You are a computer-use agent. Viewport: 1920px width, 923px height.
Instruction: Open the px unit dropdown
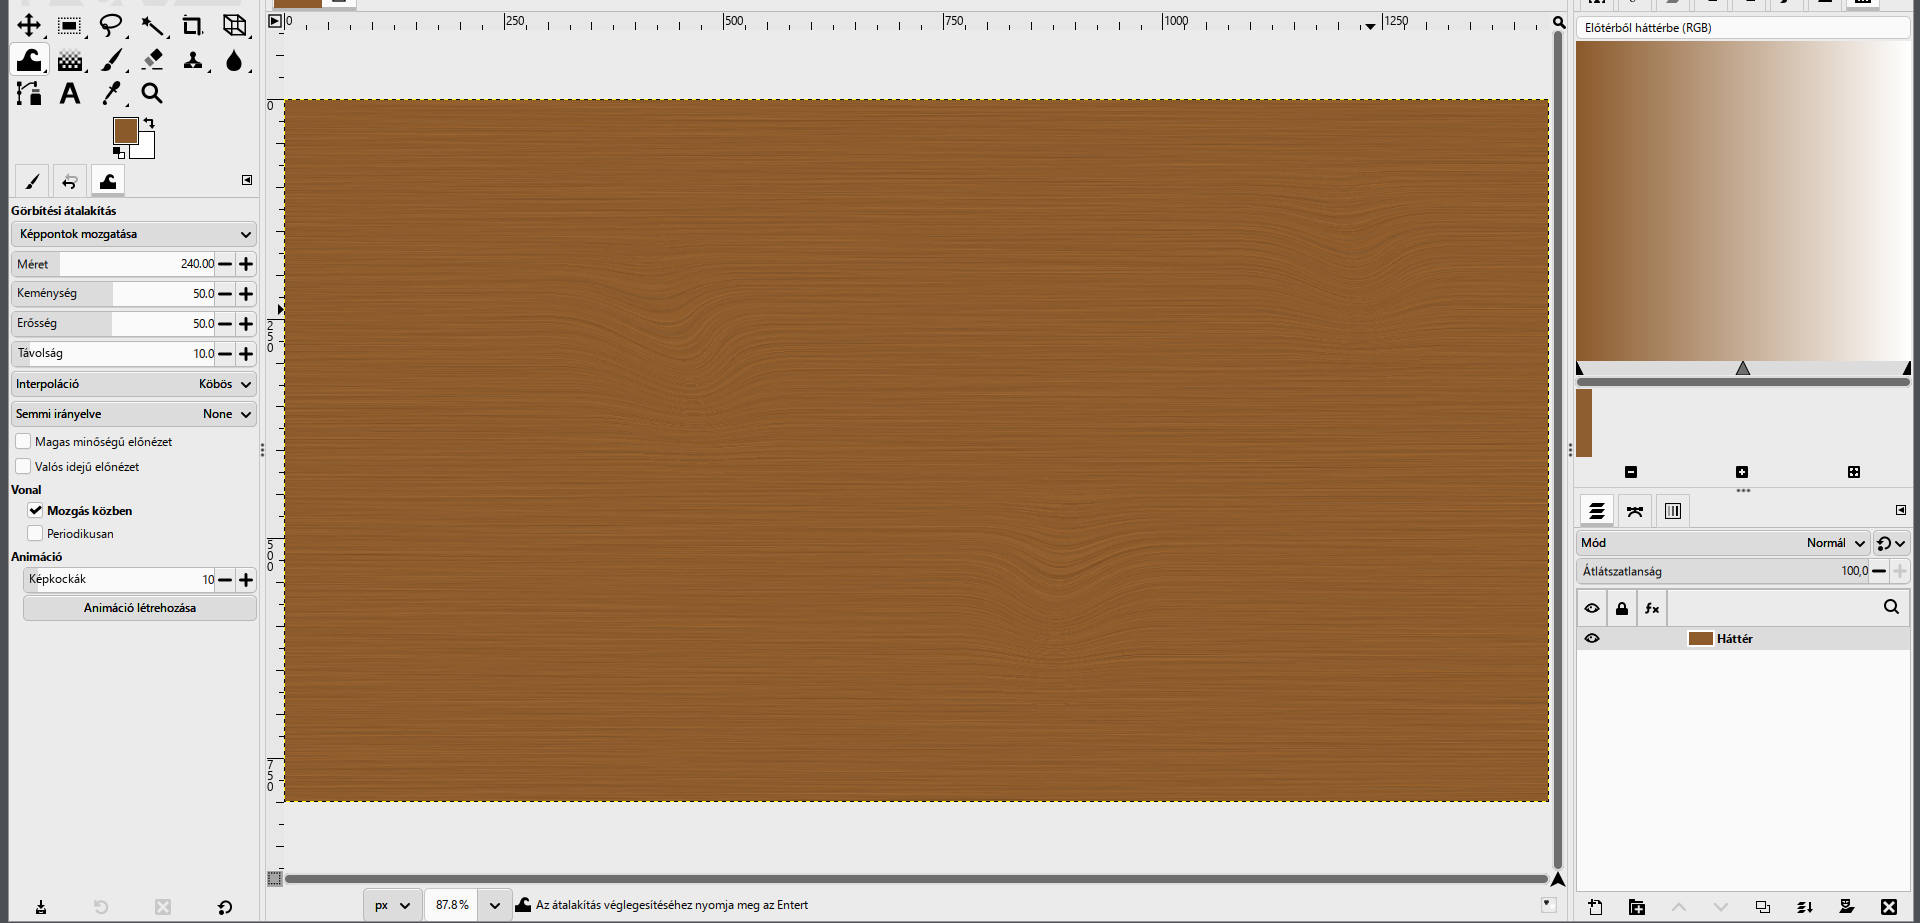coord(392,905)
